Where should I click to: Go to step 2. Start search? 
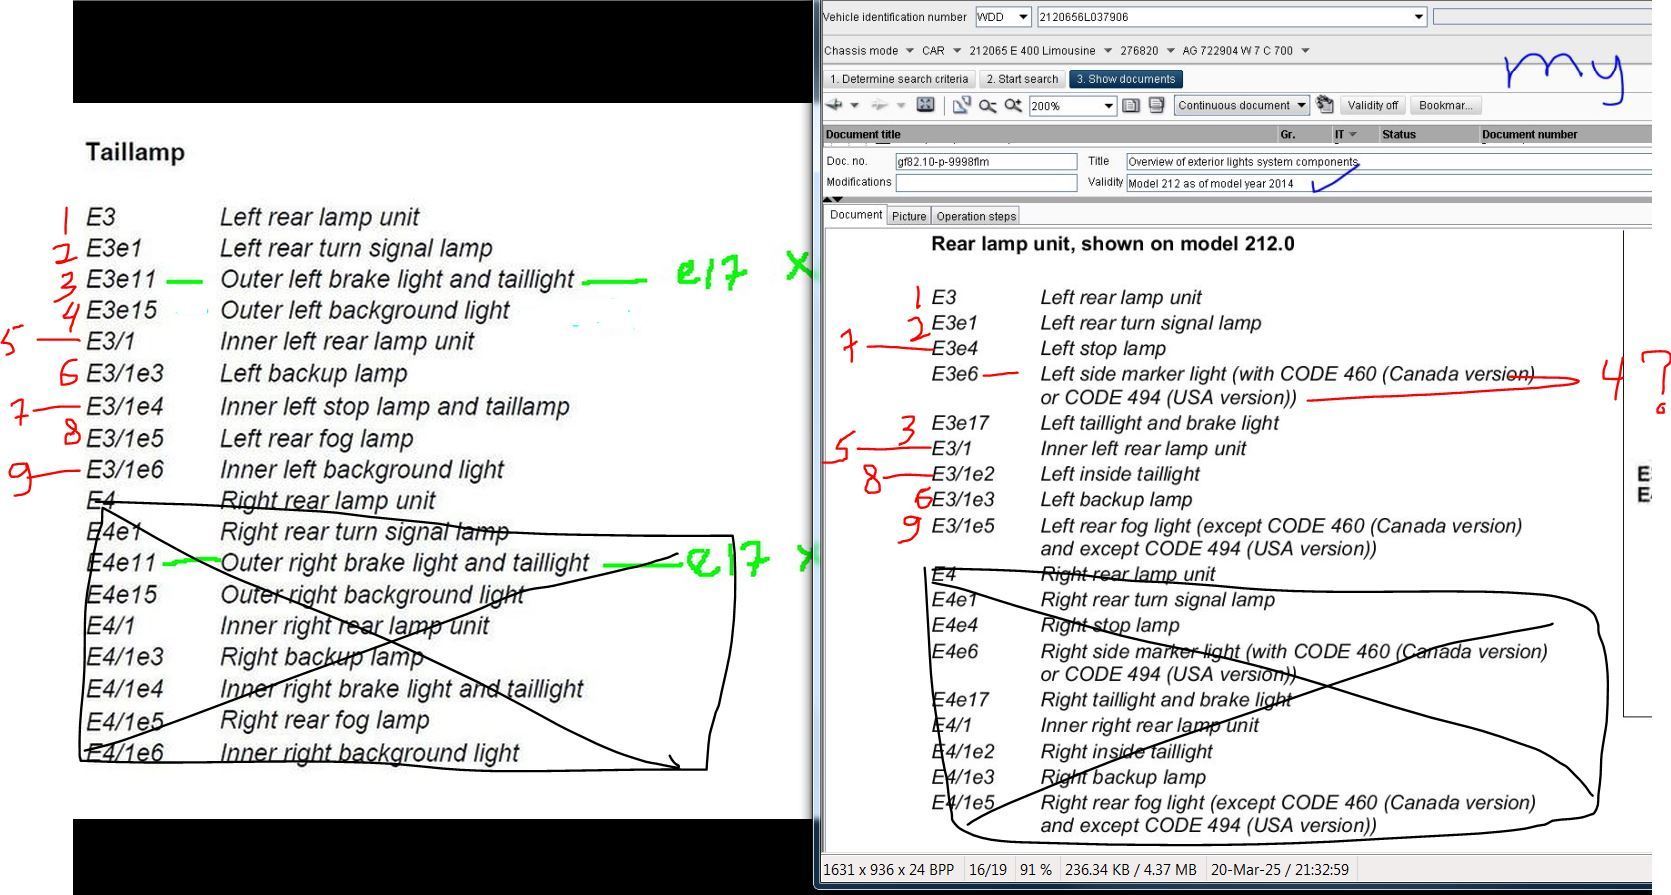pos(1021,79)
